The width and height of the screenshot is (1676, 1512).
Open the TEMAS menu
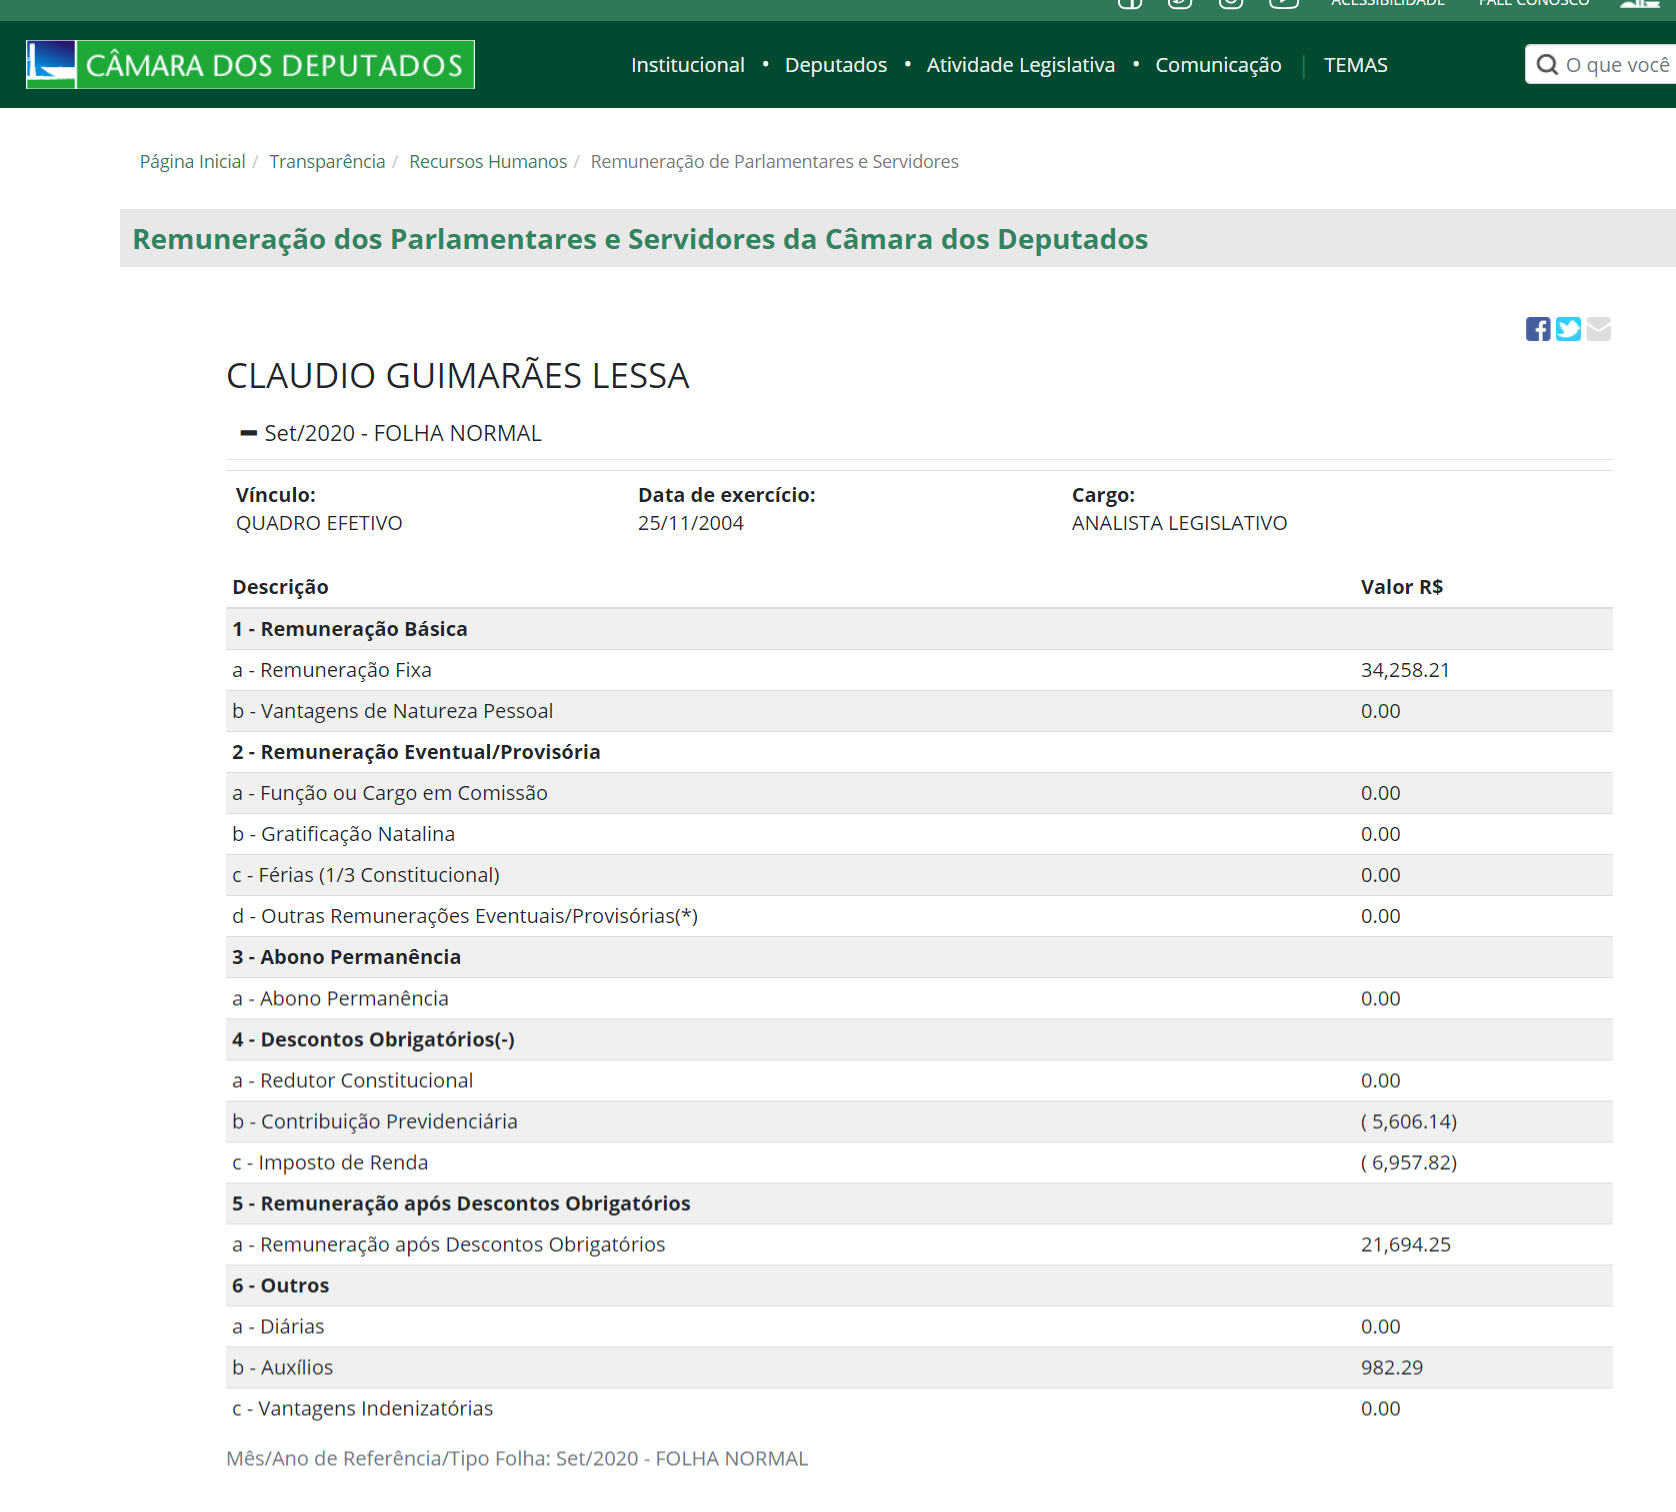pyautogui.click(x=1356, y=65)
